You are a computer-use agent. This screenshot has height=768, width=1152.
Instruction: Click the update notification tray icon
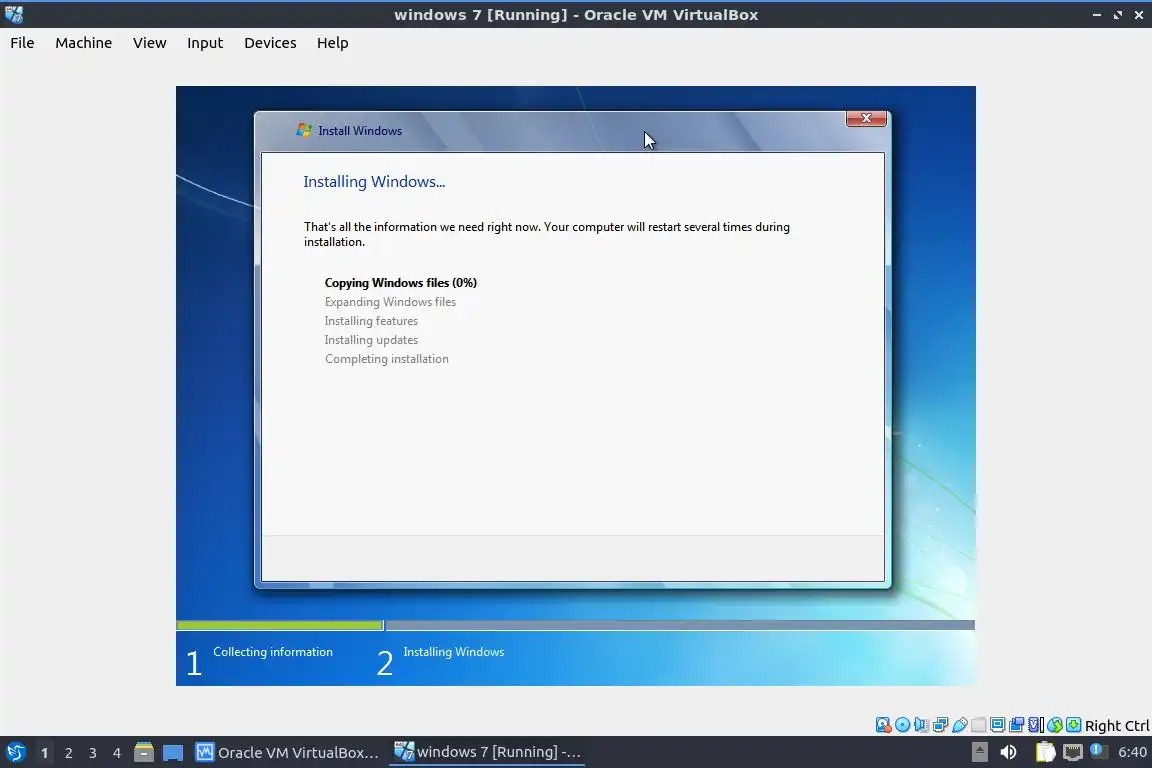point(1099,751)
